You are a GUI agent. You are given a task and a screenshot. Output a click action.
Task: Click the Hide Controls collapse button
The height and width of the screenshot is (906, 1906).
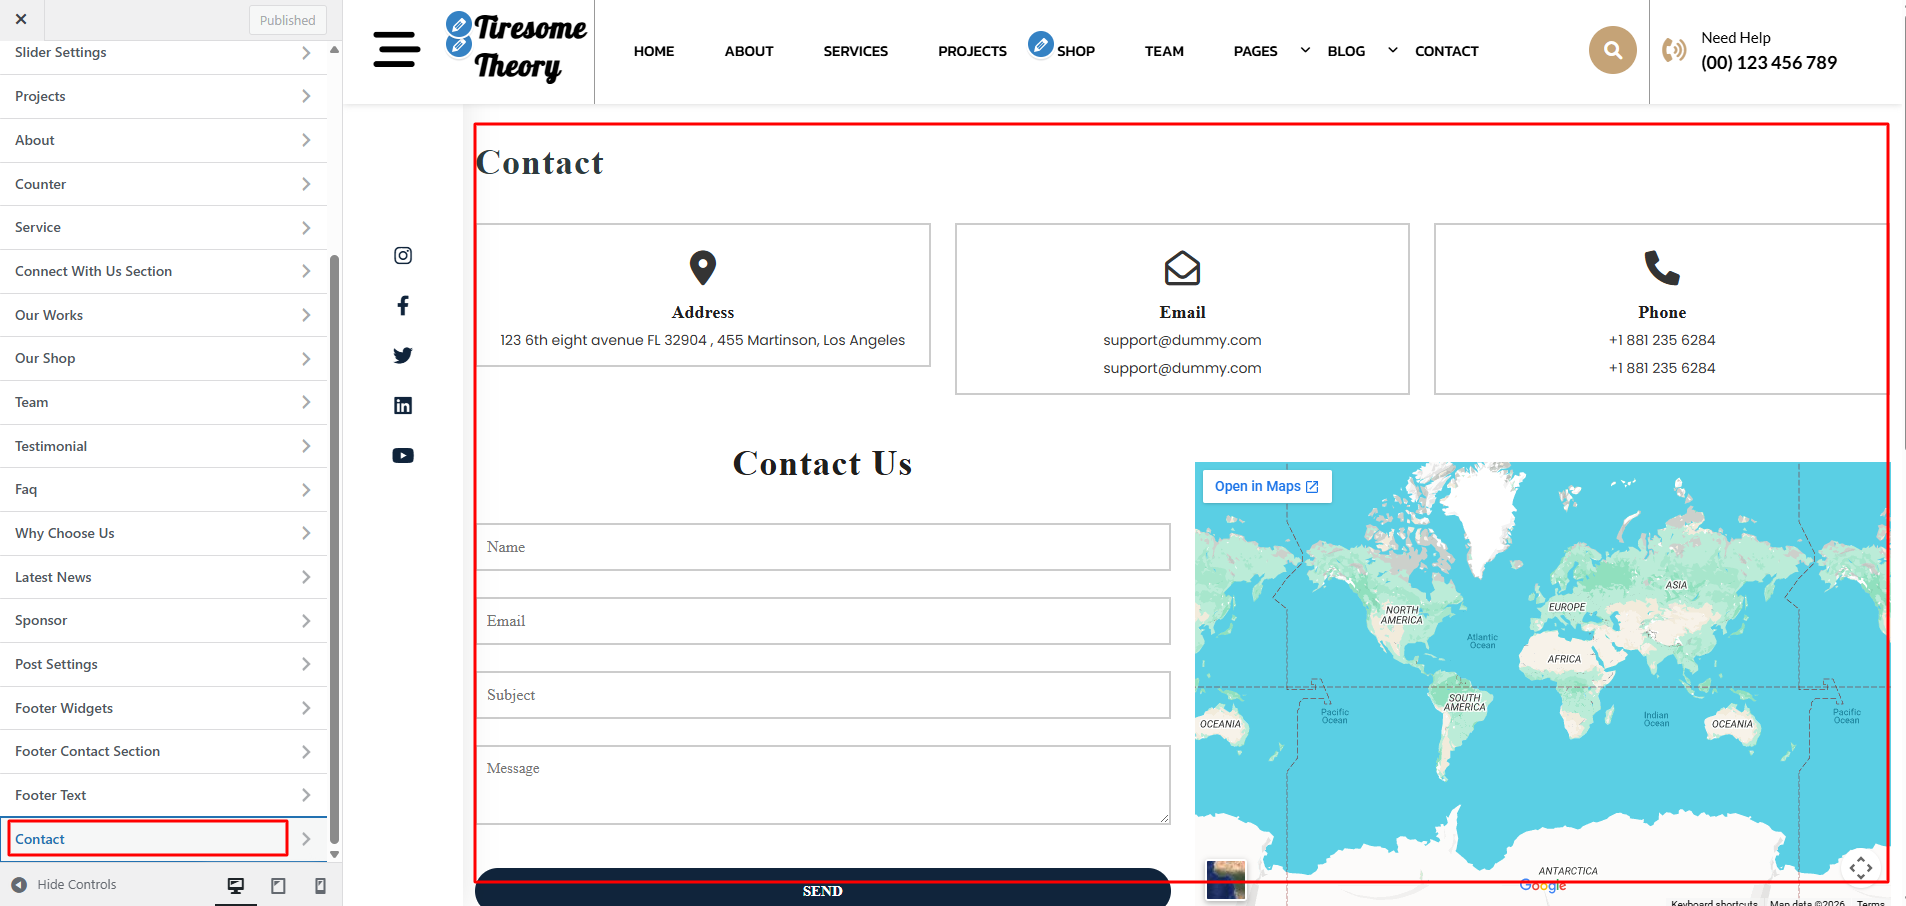pyautogui.click(x=64, y=885)
